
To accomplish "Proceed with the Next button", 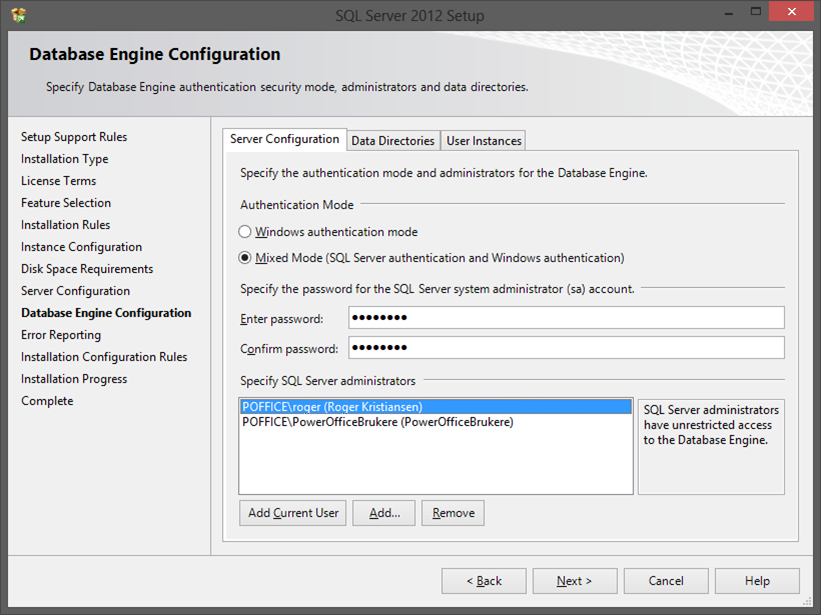I will 575,581.
